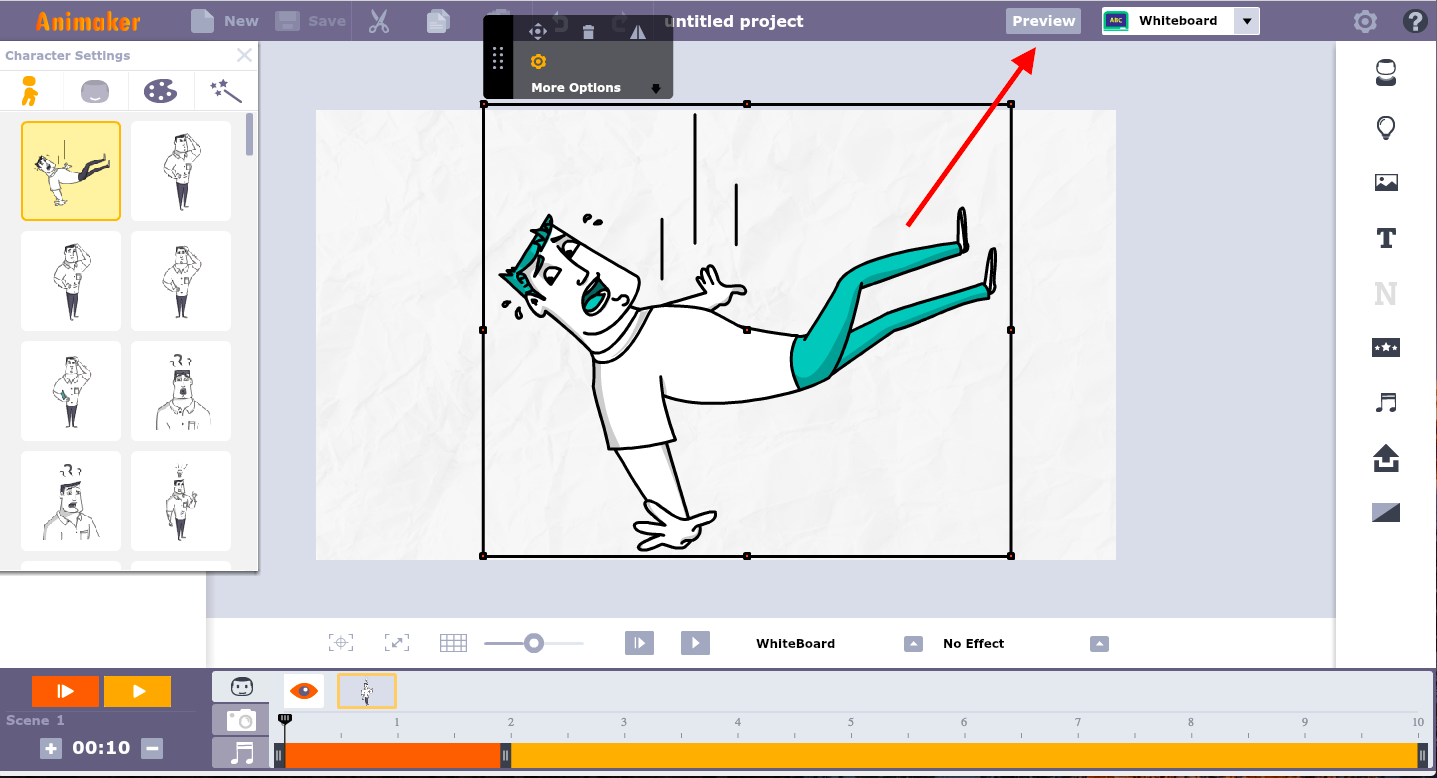This screenshot has height=778, width=1437.
Task: Toggle the eye visibility icon on the timeline
Action: (304, 690)
